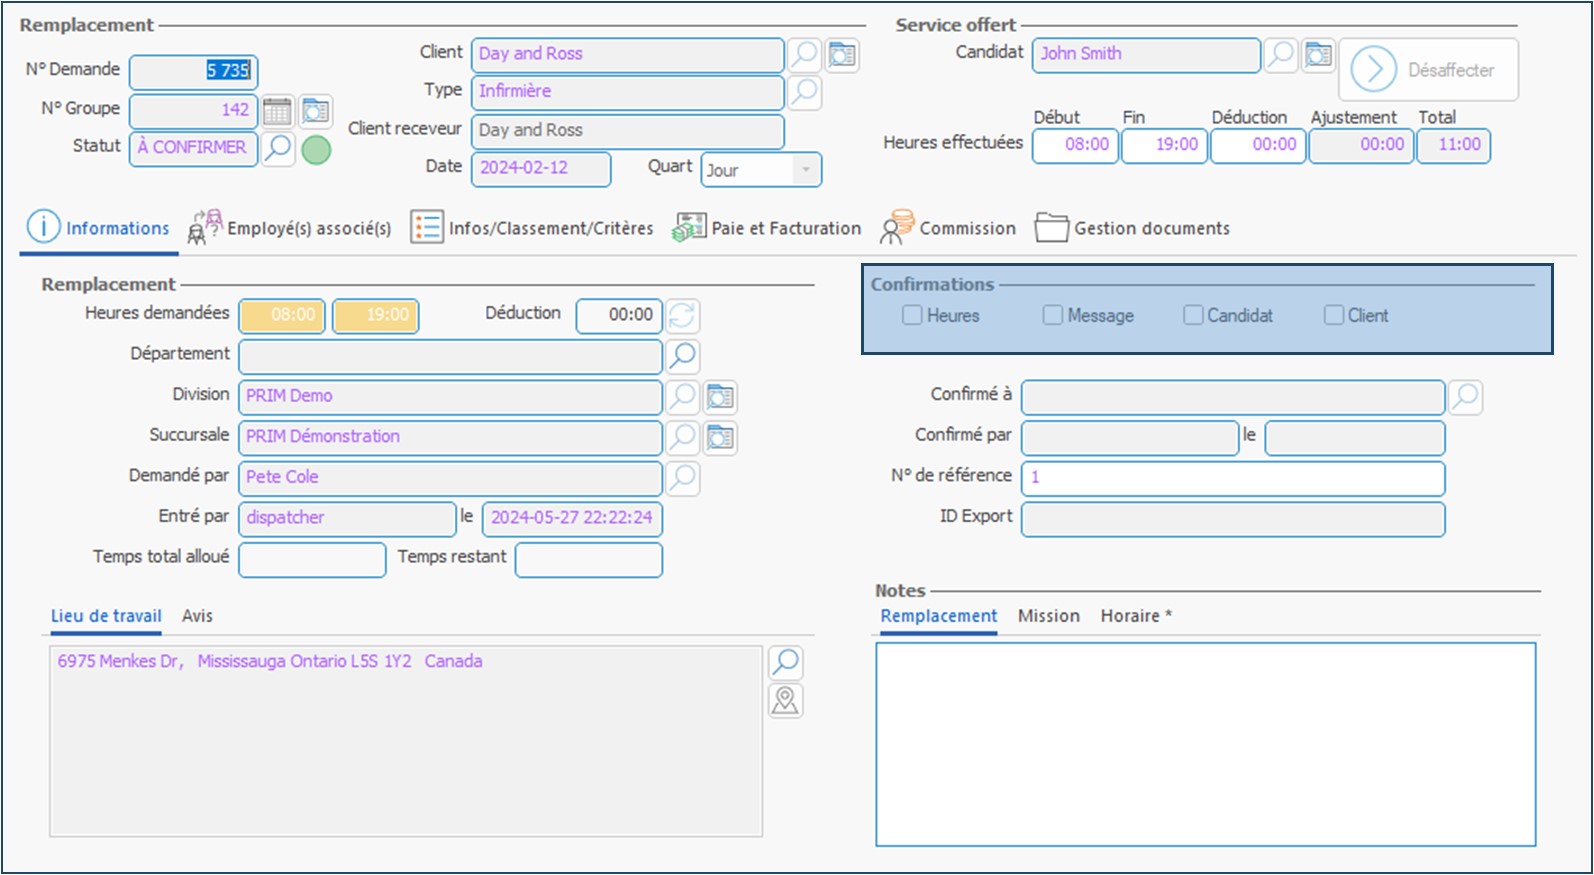Image resolution: width=1594 pixels, height=875 pixels.
Task: Open the Division details card icon
Action: [x=720, y=397]
